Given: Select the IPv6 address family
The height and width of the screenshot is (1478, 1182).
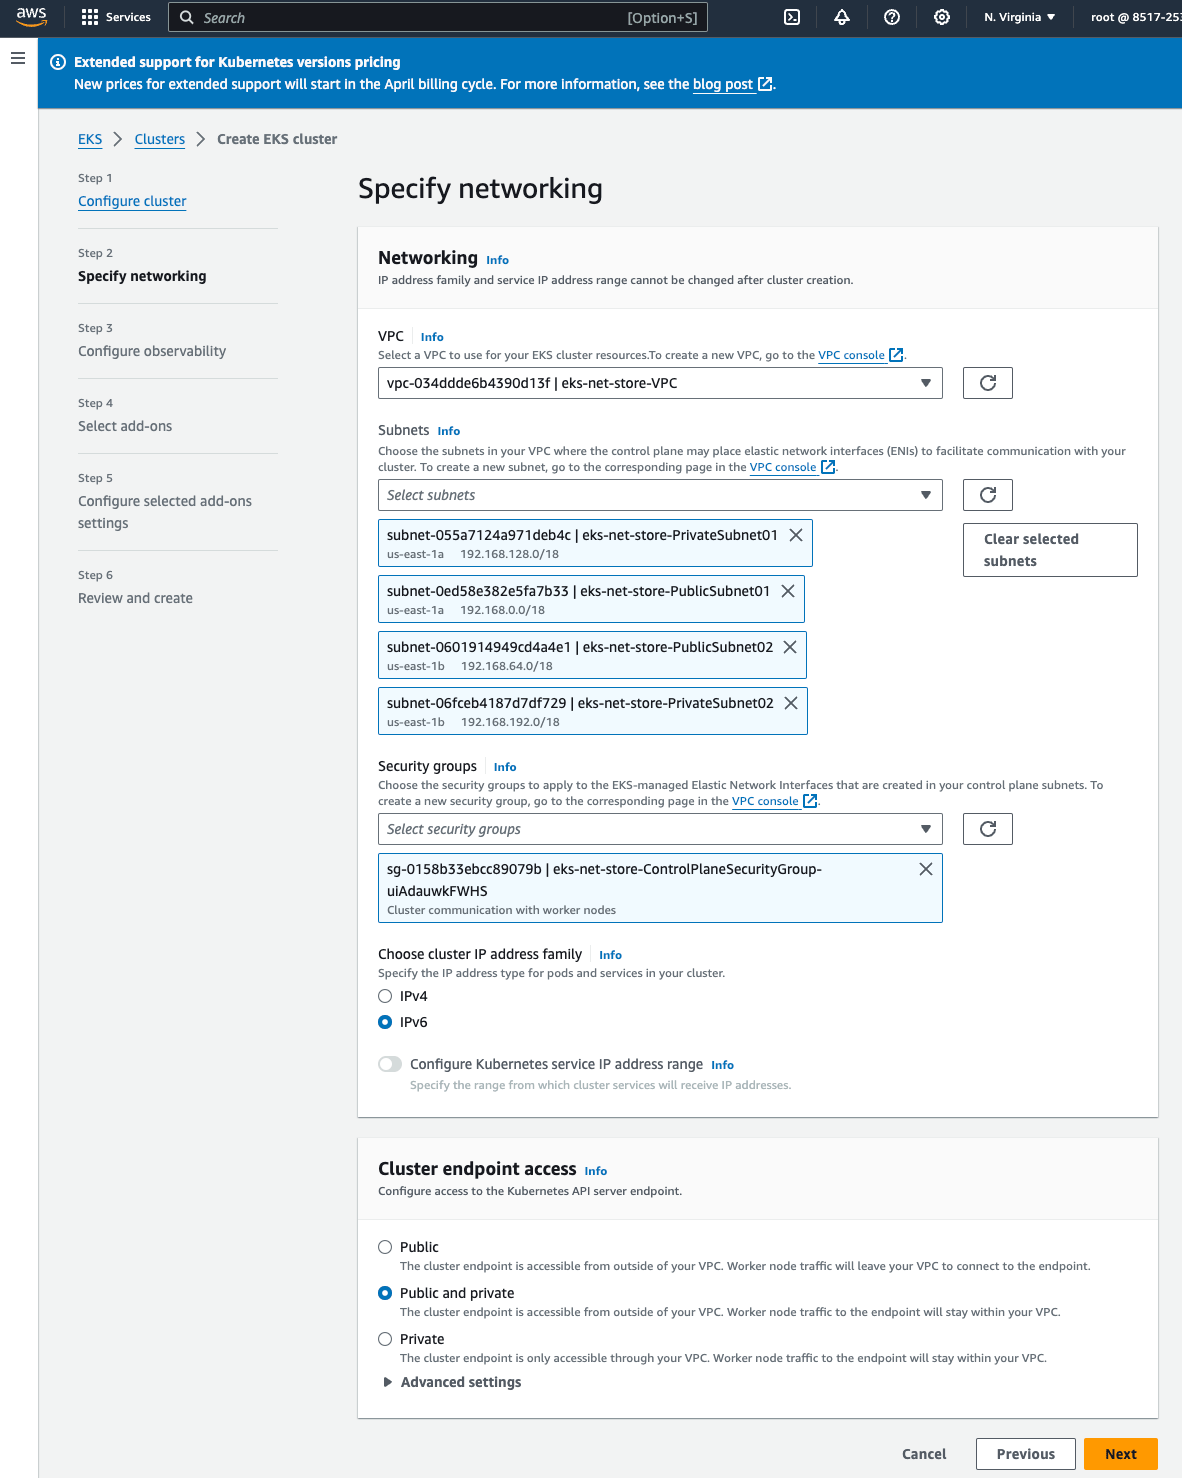Looking at the screenshot, I should point(385,1022).
